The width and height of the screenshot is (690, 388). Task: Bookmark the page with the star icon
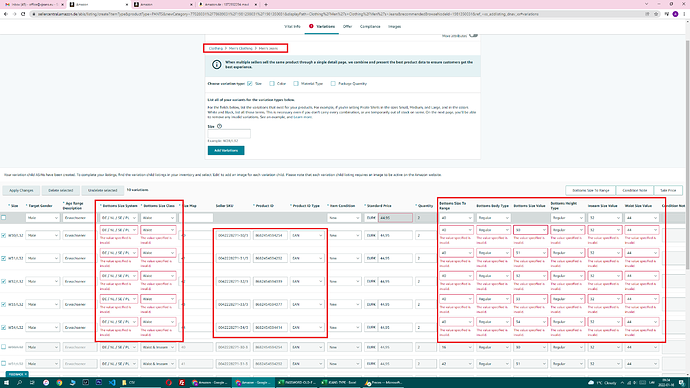pyautogui.click(x=656, y=14)
